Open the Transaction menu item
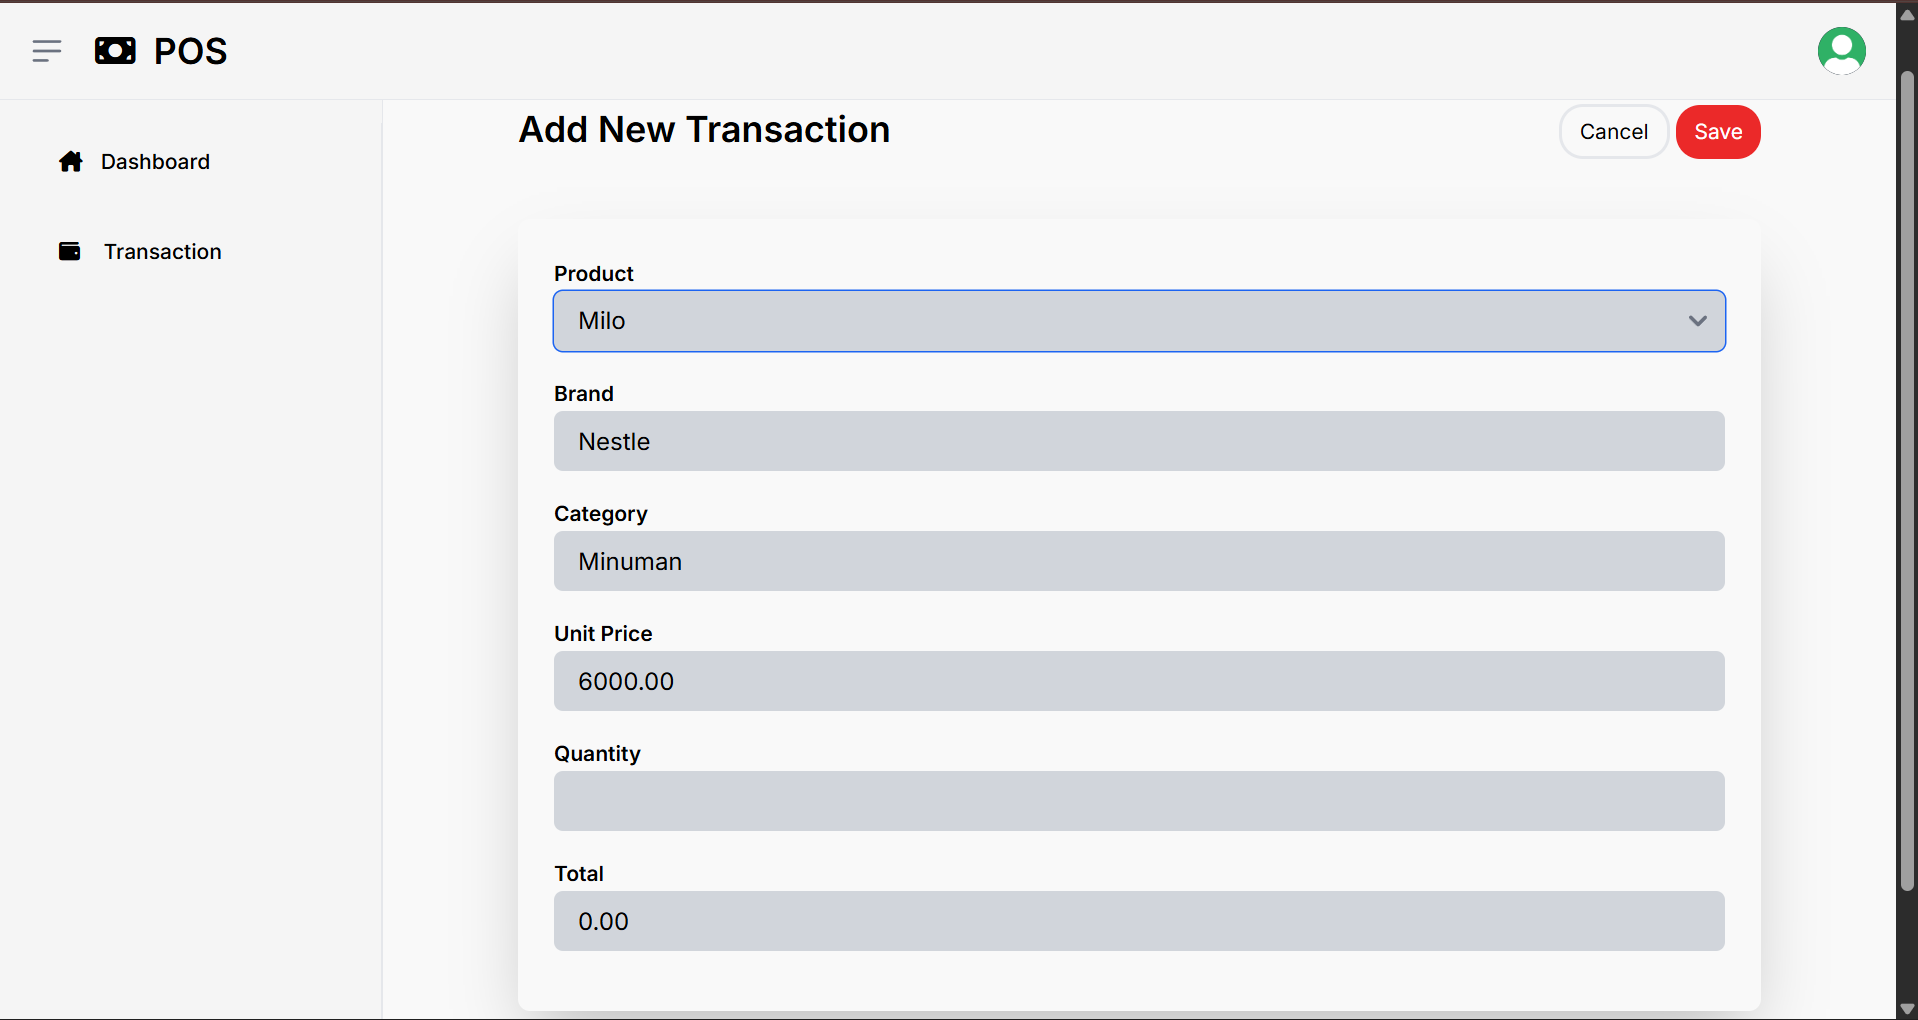The width and height of the screenshot is (1918, 1020). (140, 251)
